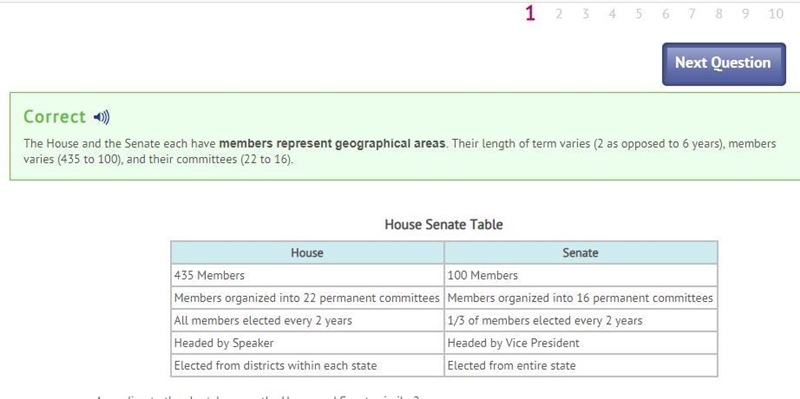The height and width of the screenshot is (399, 800).
Task: Click the 'Senate' column header
Action: click(x=581, y=253)
